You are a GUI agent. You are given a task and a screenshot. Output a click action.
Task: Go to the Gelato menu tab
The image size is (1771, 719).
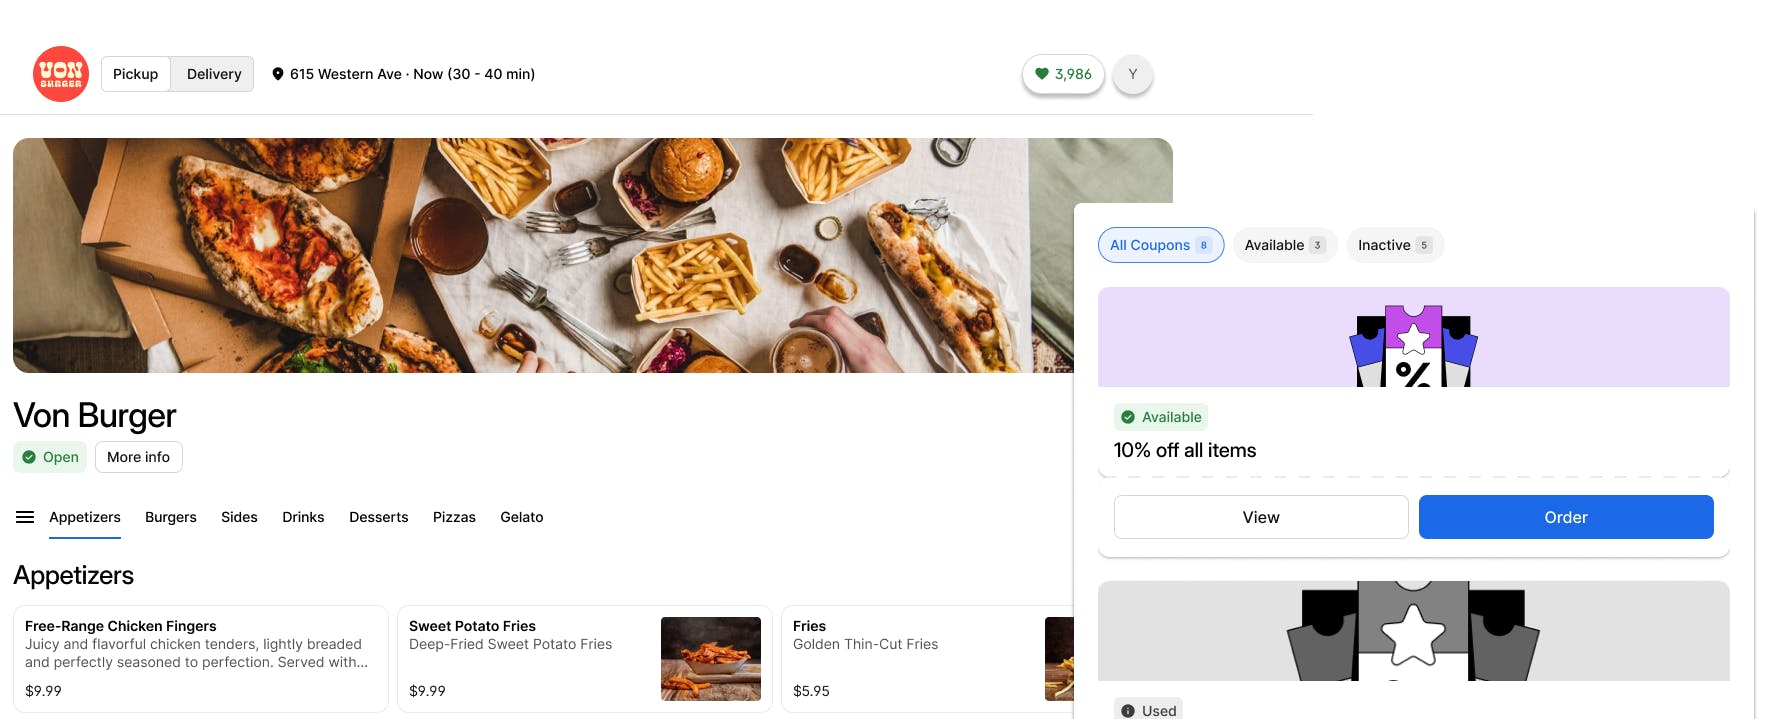[522, 517]
